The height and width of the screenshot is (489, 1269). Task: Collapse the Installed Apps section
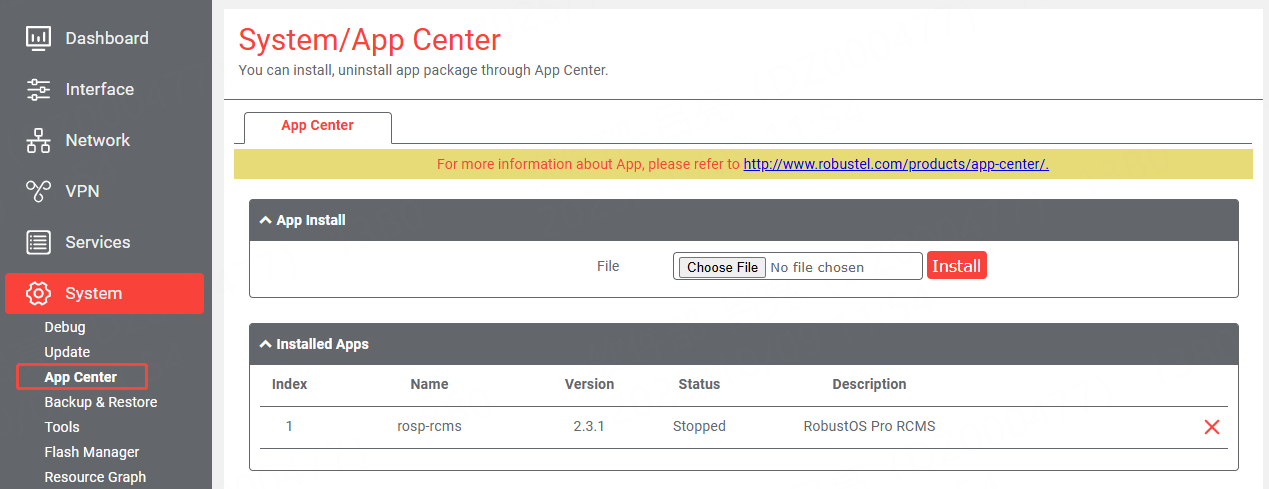point(265,344)
